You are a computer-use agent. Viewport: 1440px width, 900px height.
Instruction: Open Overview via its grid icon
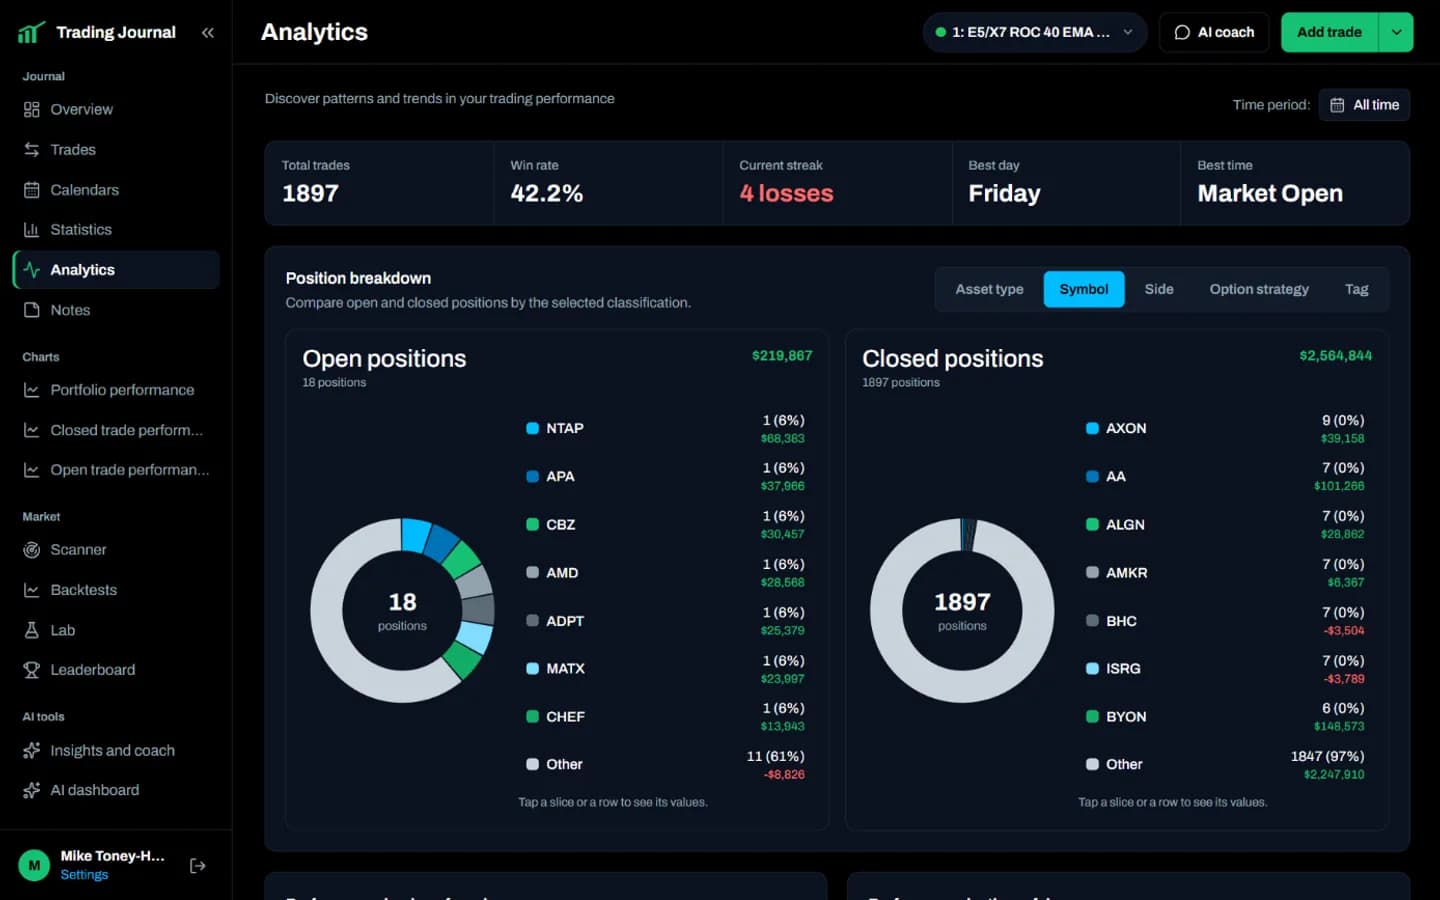(x=32, y=109)
